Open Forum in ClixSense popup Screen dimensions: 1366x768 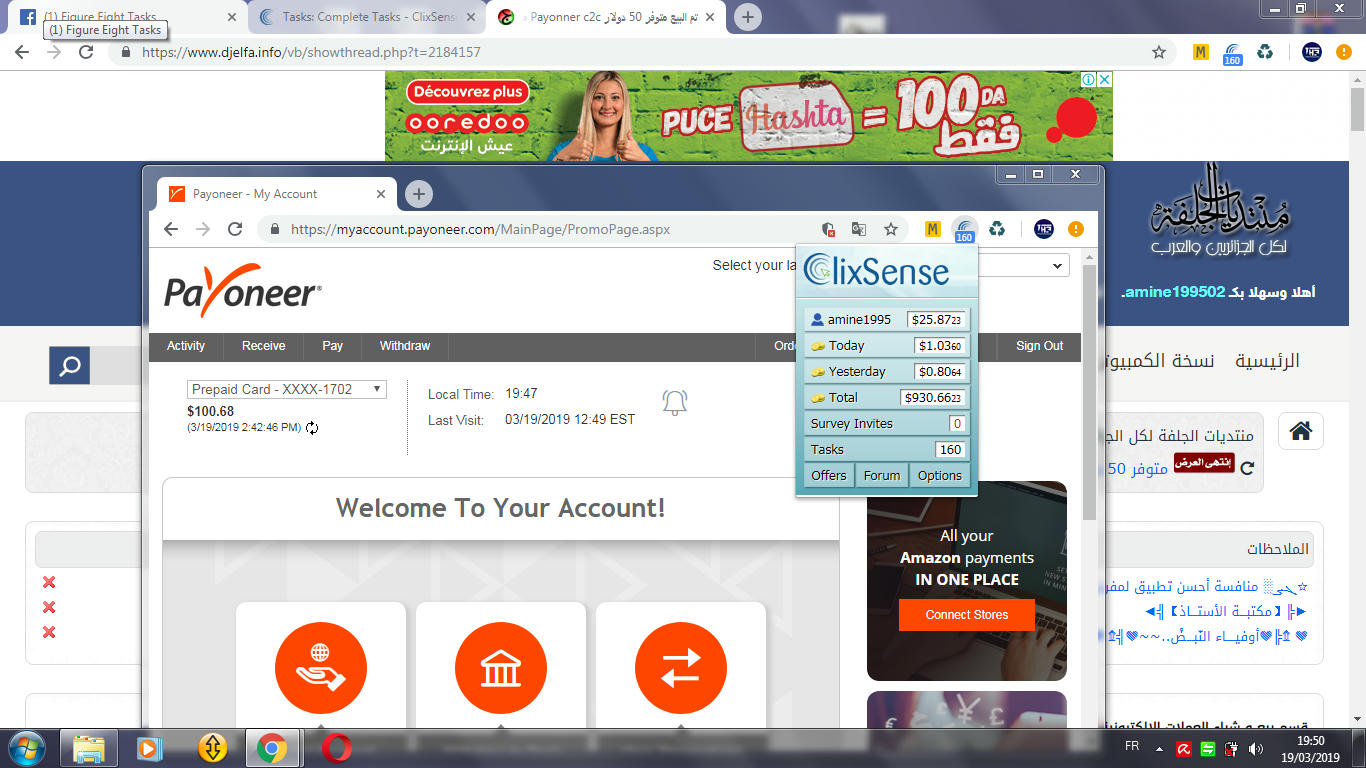(x=882, y=476)
